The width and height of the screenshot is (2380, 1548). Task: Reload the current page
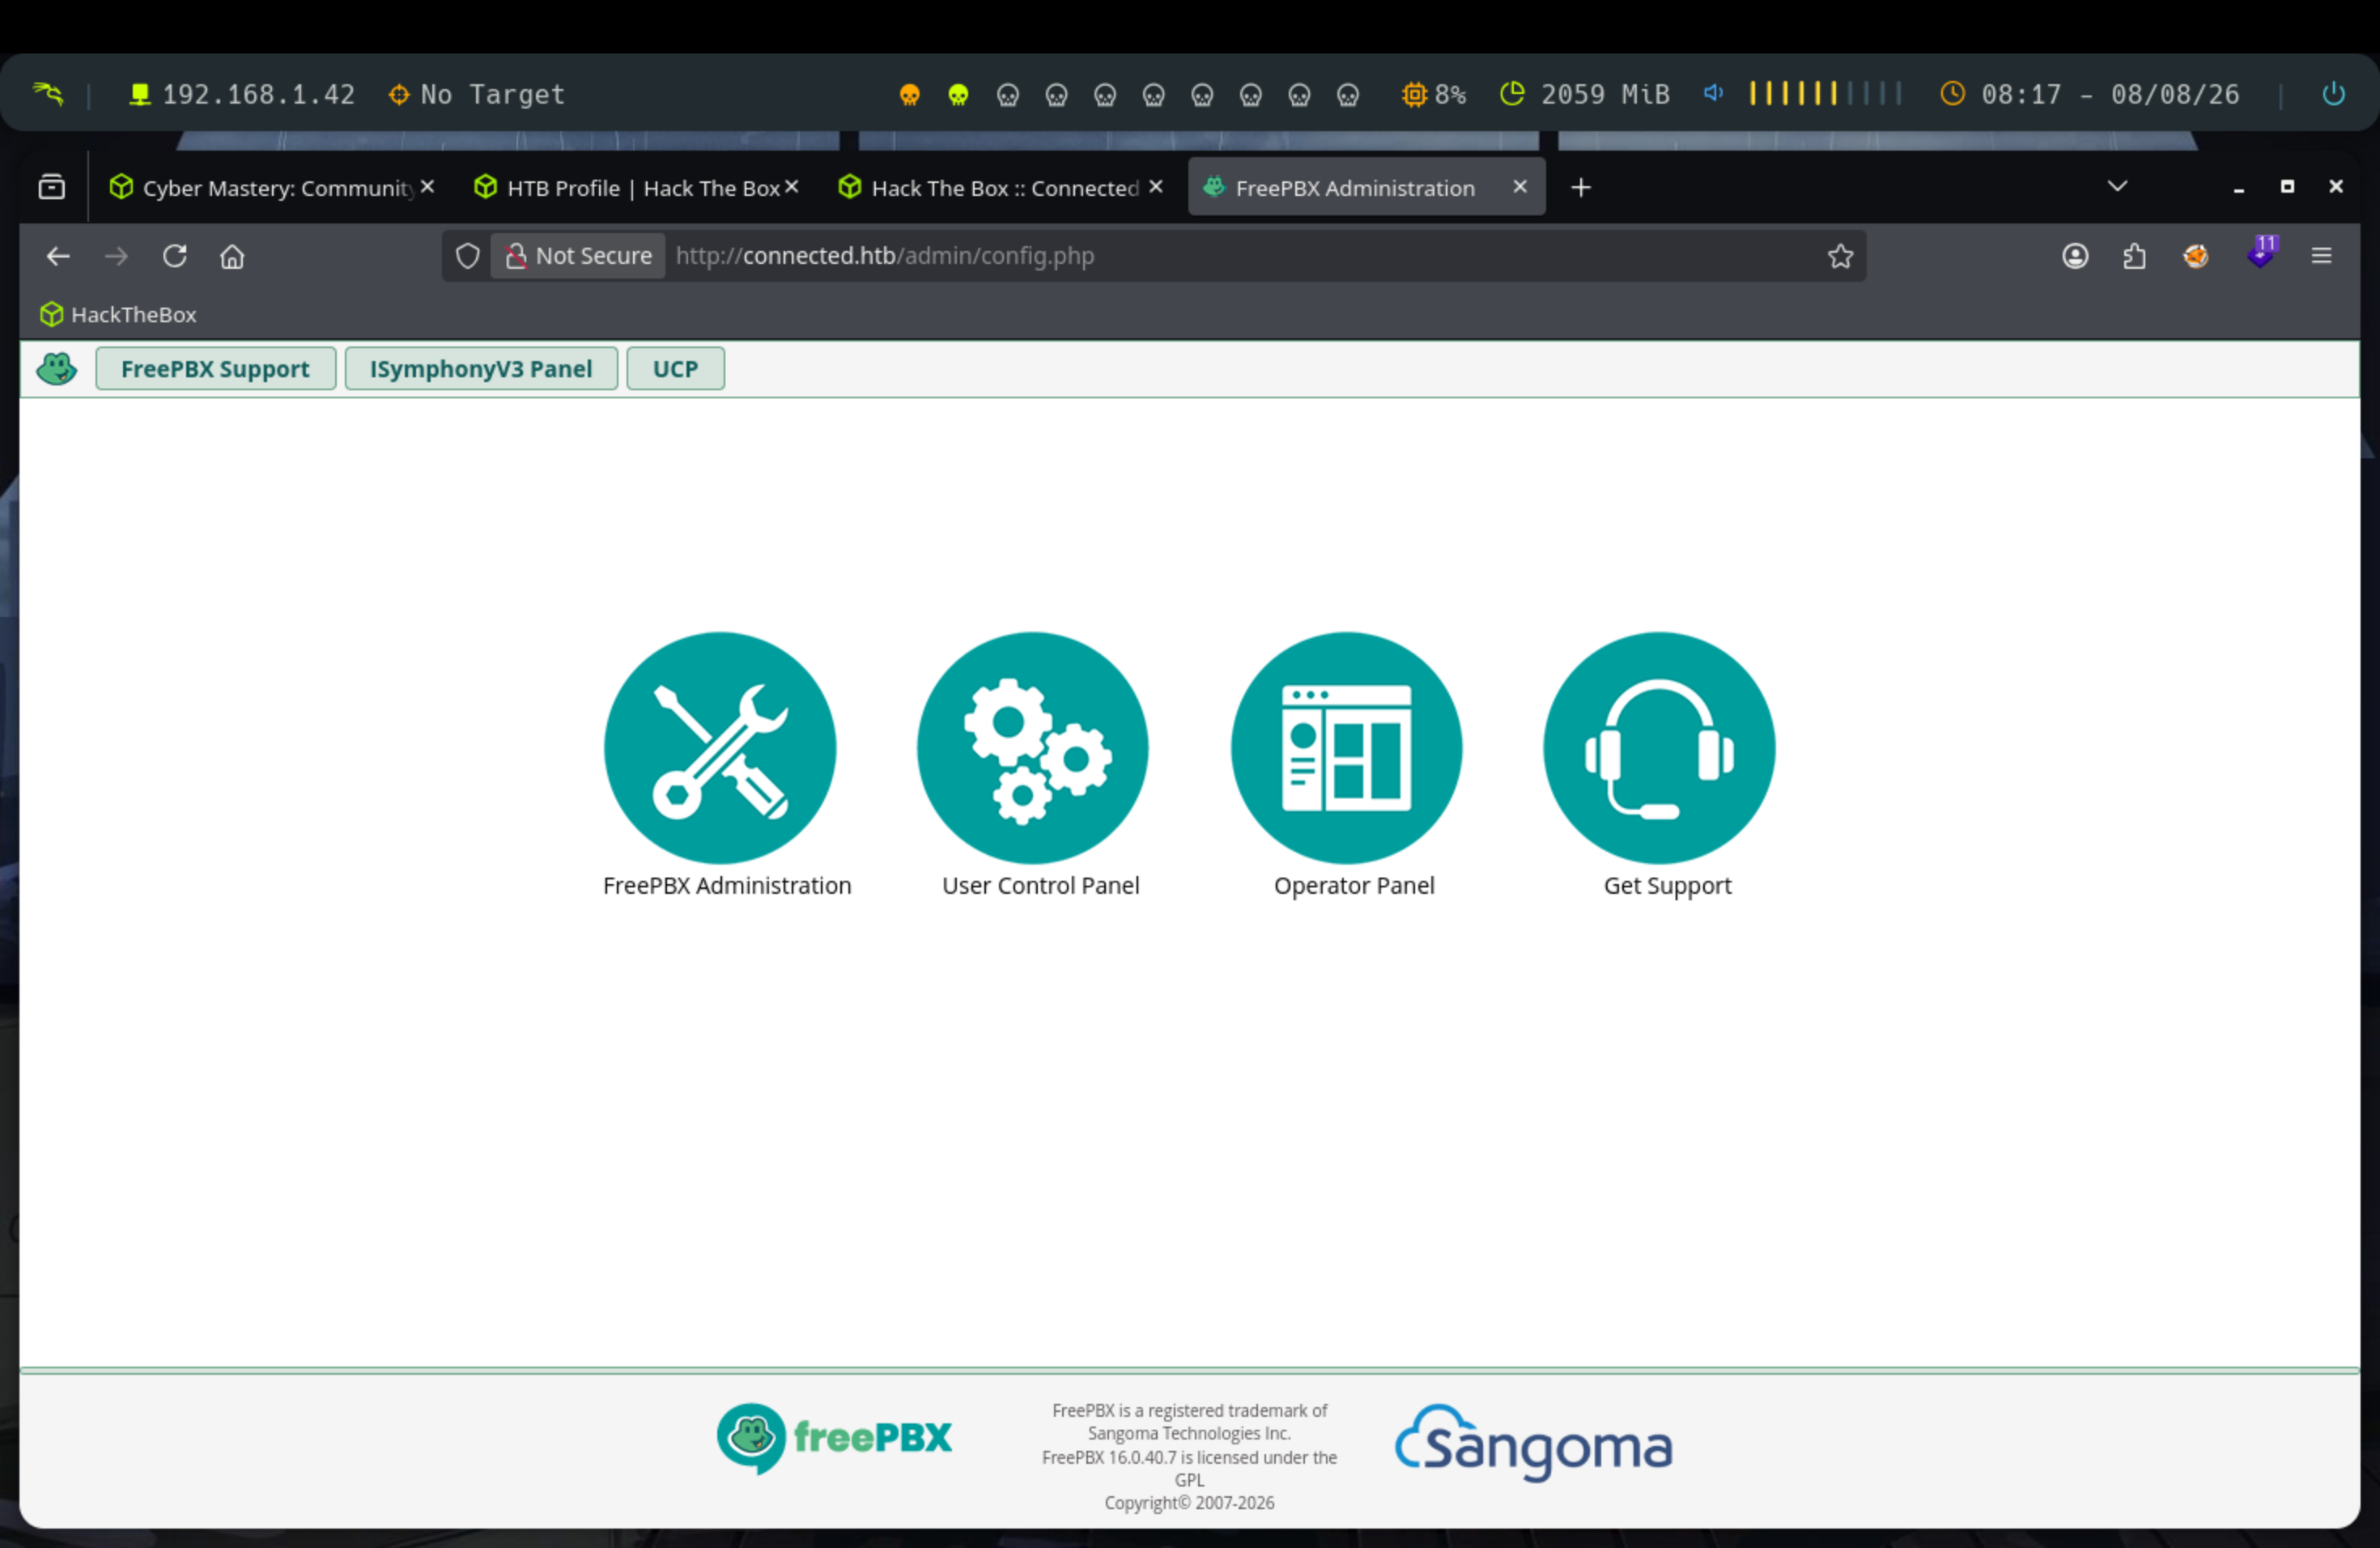coord(175,256)
